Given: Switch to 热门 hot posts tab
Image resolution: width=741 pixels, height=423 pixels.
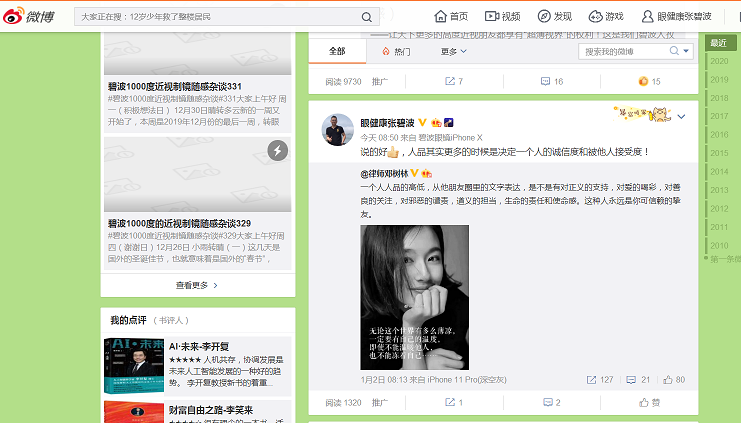Looking at the screenshot, I should 396,52.
